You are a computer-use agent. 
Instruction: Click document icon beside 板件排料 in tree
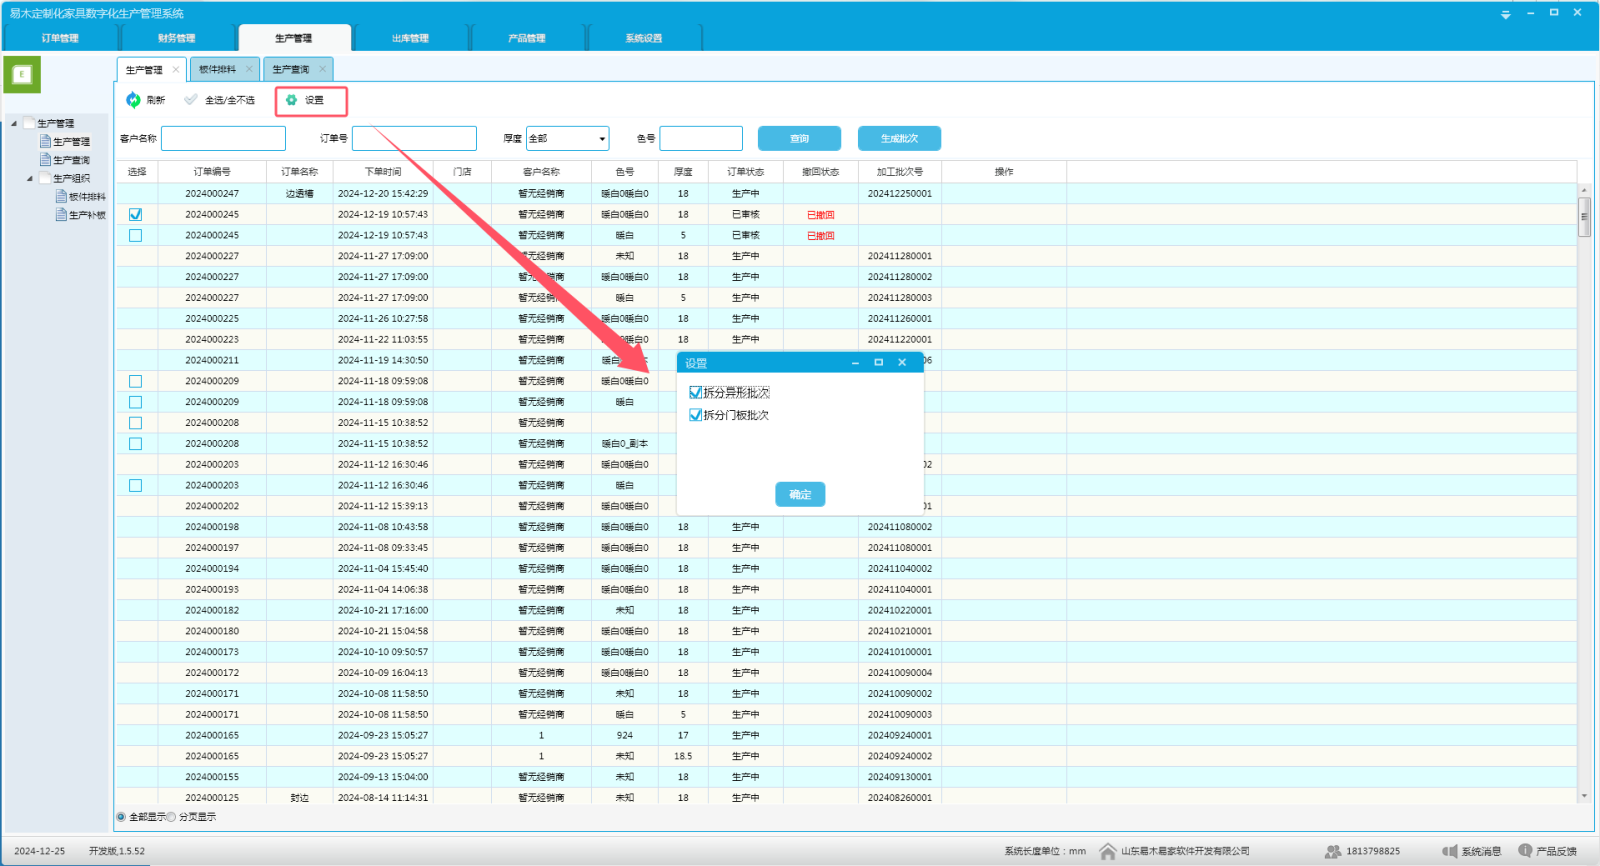click(61, 197)
